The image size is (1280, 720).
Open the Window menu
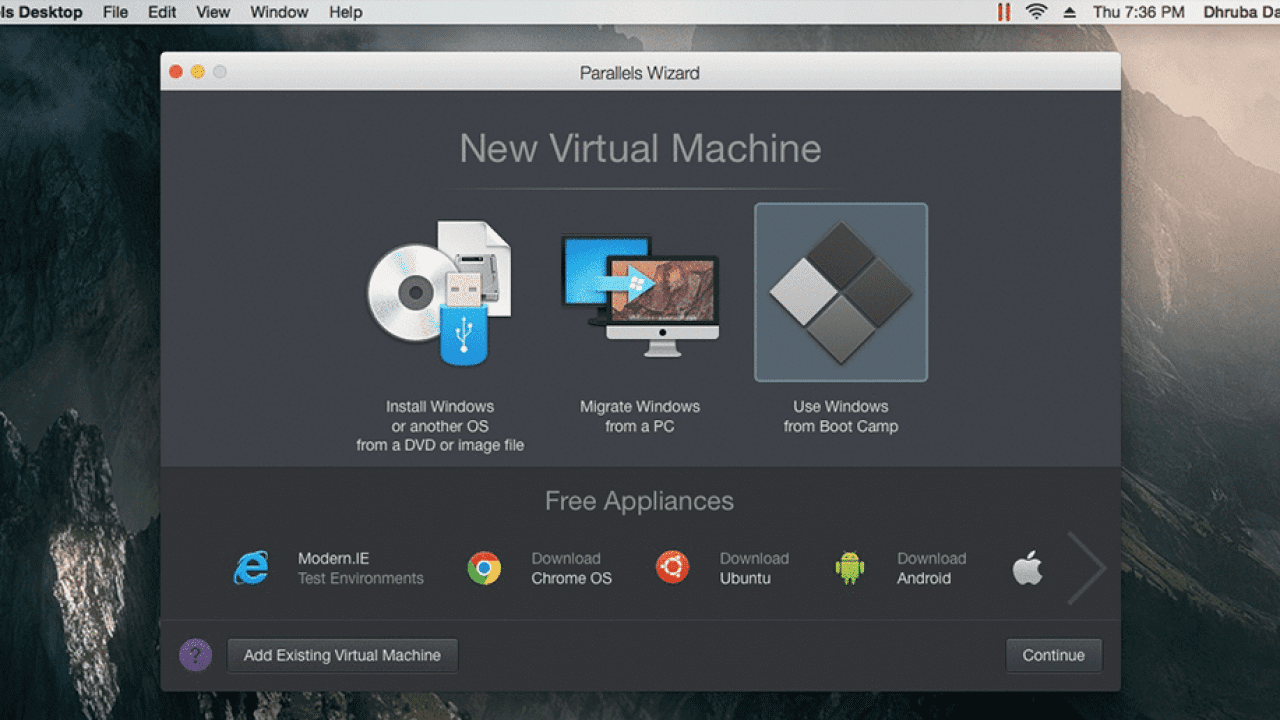279,12
